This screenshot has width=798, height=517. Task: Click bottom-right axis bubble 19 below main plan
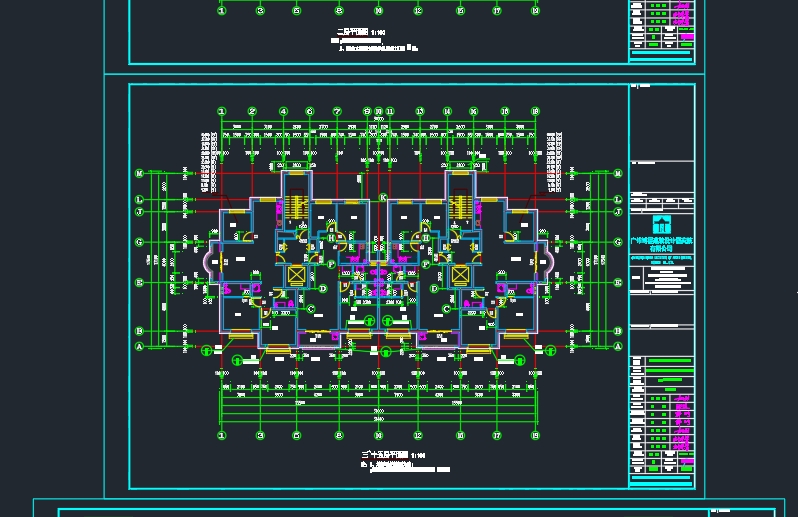(x=535, y=435)
